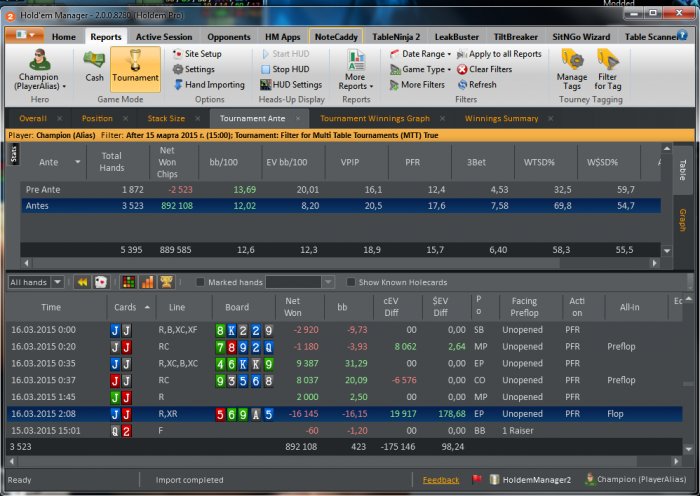Open the All hands dropdown
Image resolution: width=700 pixels, height=496 pixels.
pos(35,282)
